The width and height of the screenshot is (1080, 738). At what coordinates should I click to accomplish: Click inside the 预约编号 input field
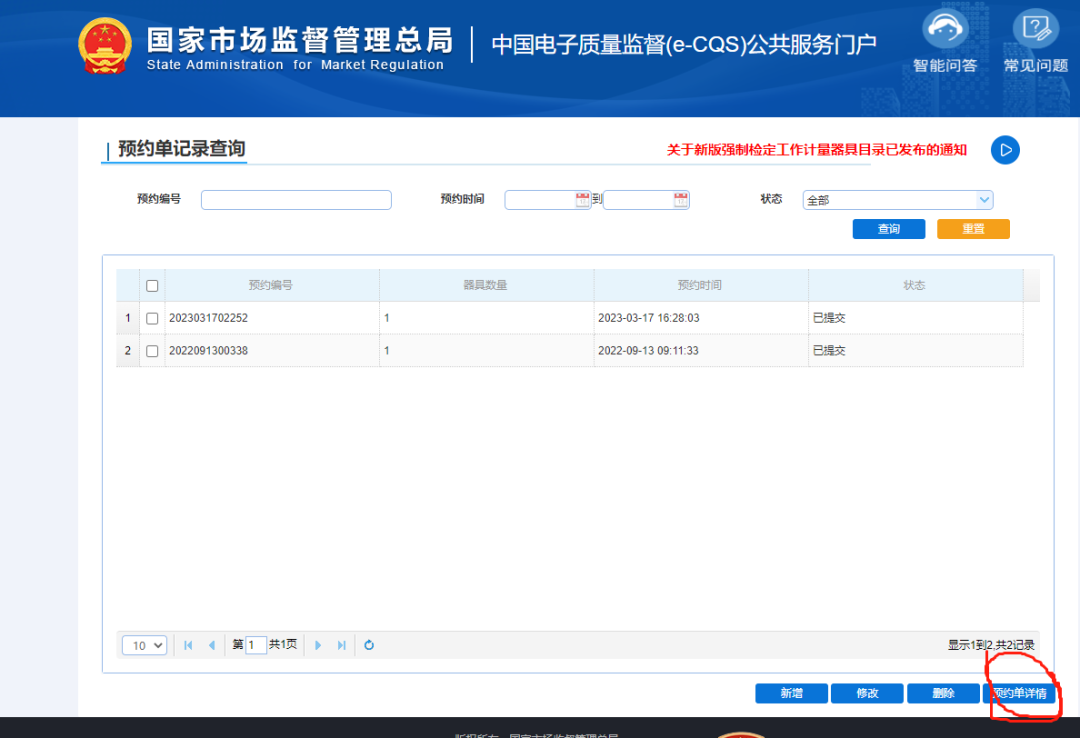[x=295, y=199]
